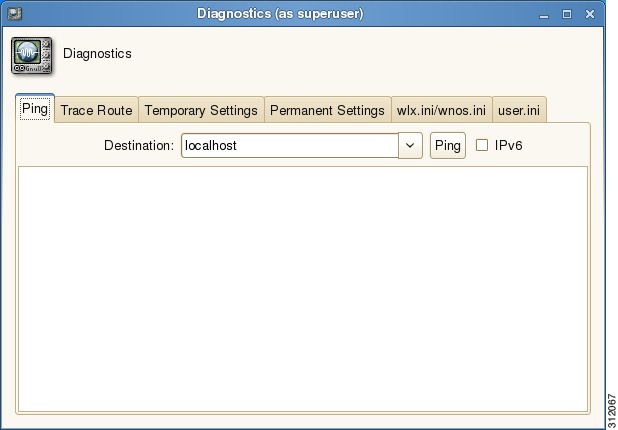Click the Destination: label
618x430 pixels.
139,145
